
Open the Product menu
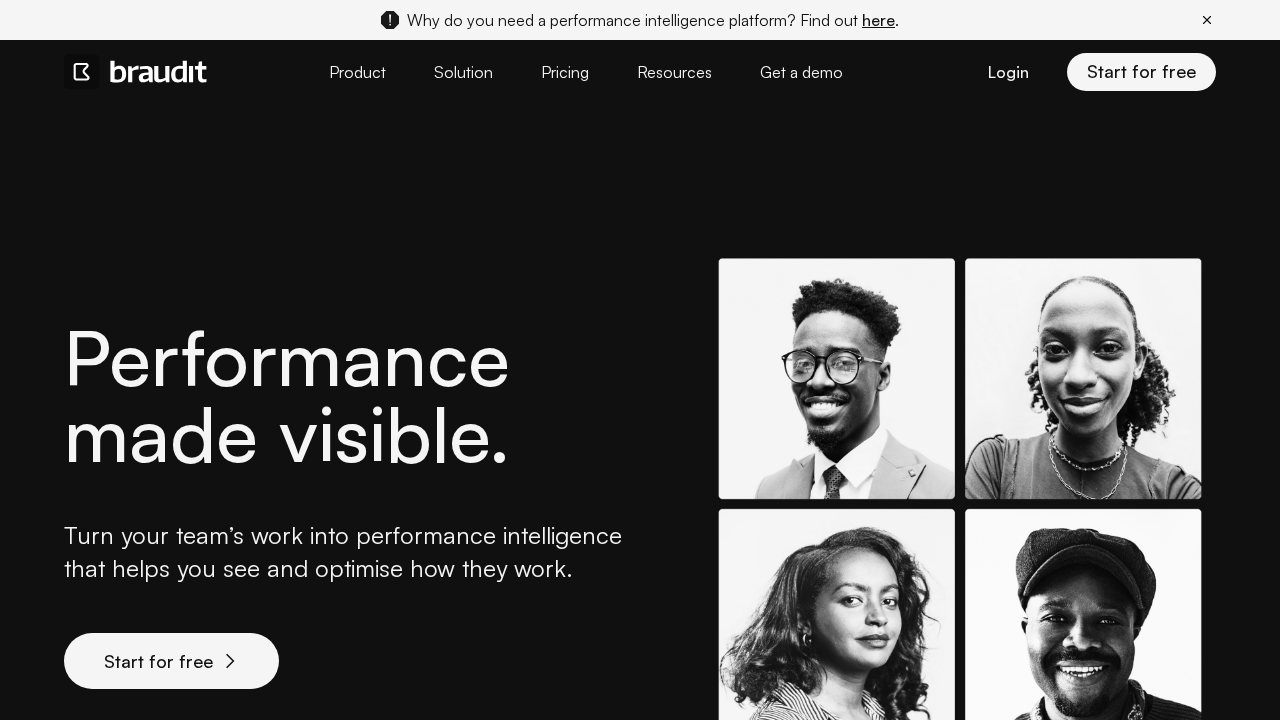[357, 72]
